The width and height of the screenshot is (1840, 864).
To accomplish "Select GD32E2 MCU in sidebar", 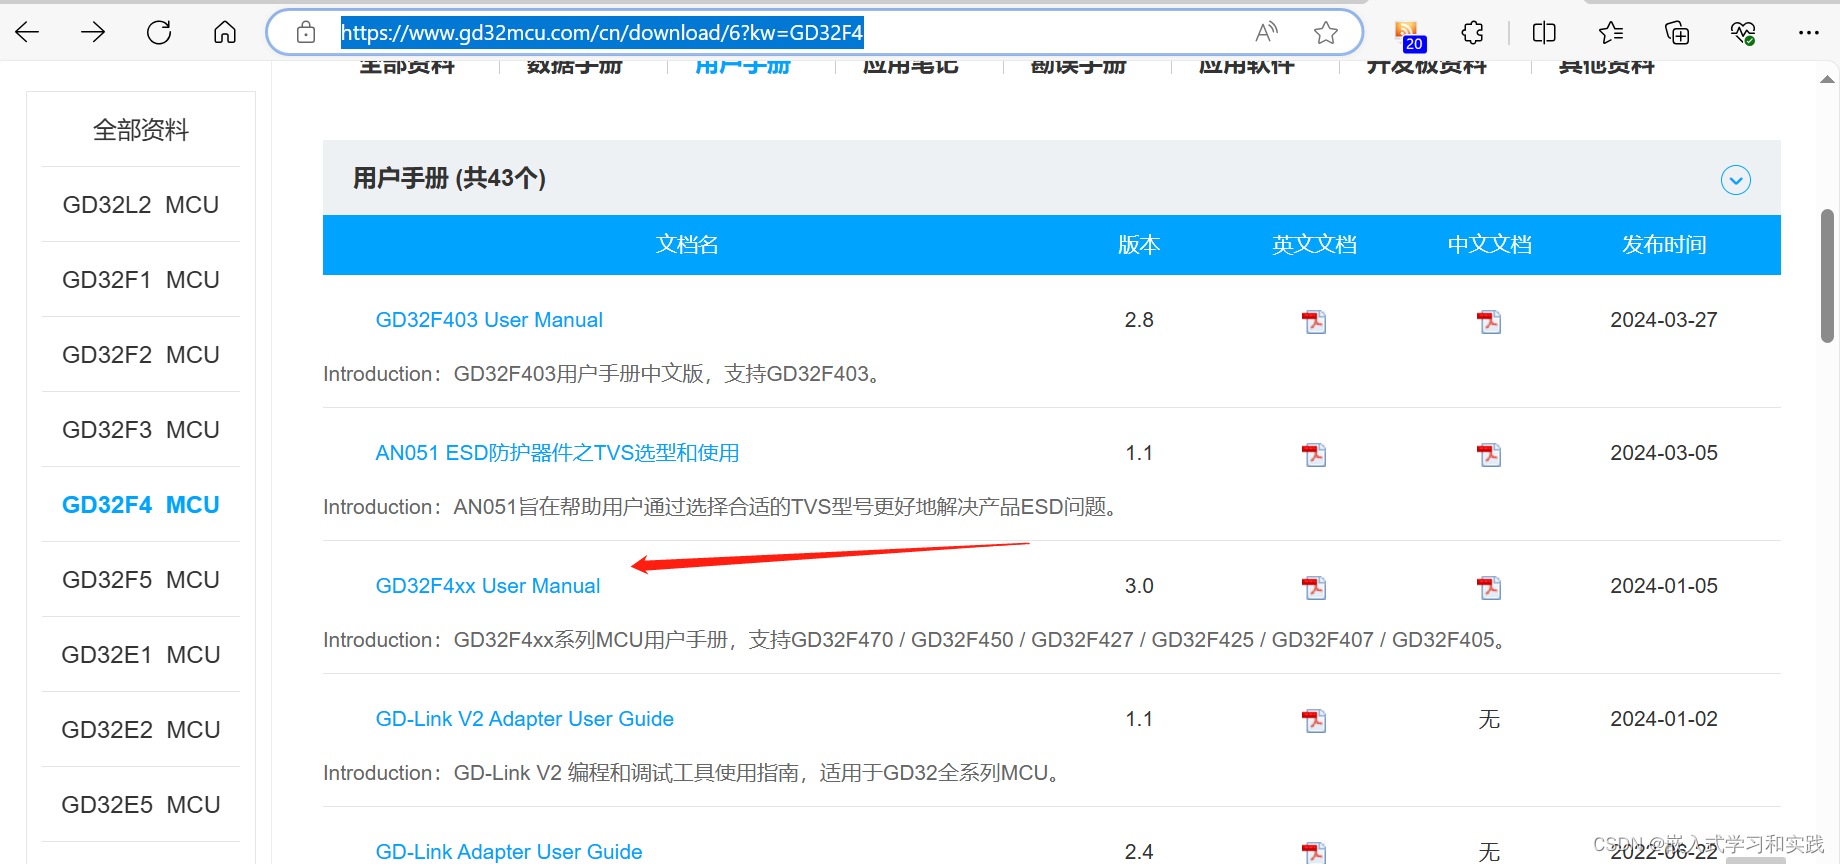I will (141, 730).
